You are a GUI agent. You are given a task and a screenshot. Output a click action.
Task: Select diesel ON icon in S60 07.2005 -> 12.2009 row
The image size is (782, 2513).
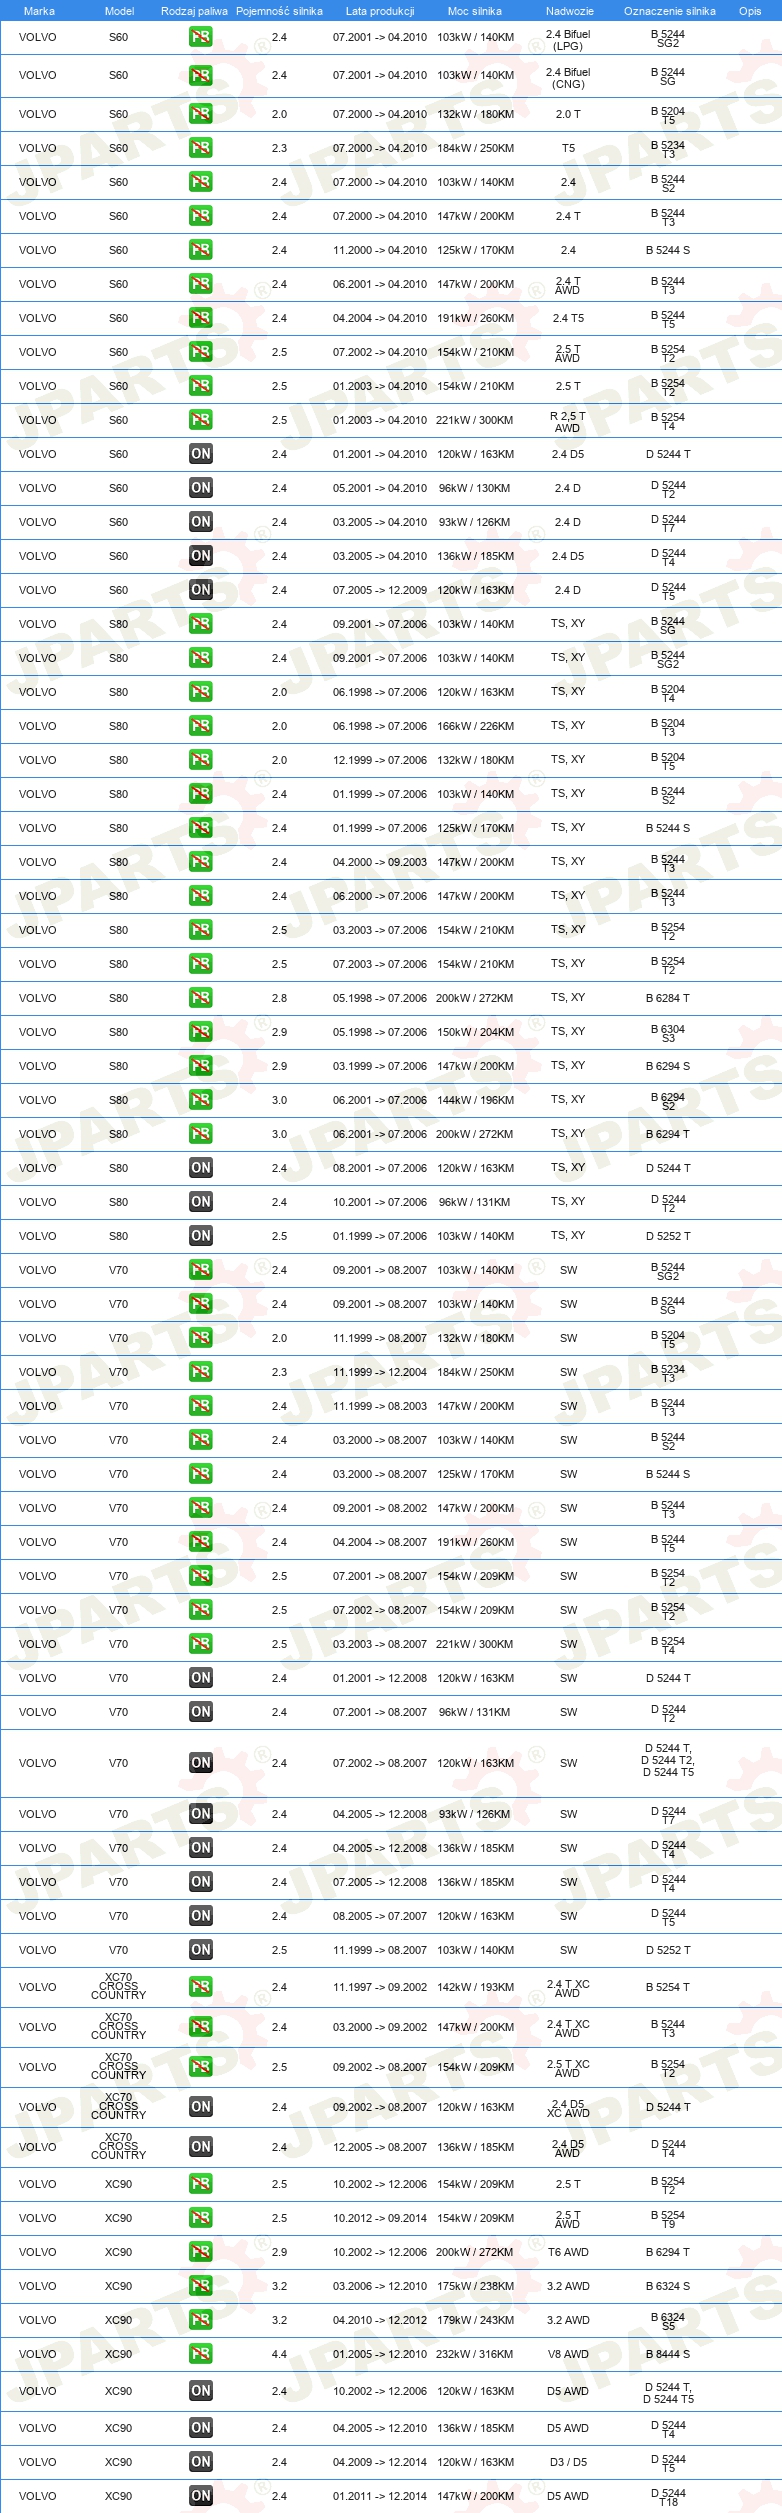click(x=201, y=590)
